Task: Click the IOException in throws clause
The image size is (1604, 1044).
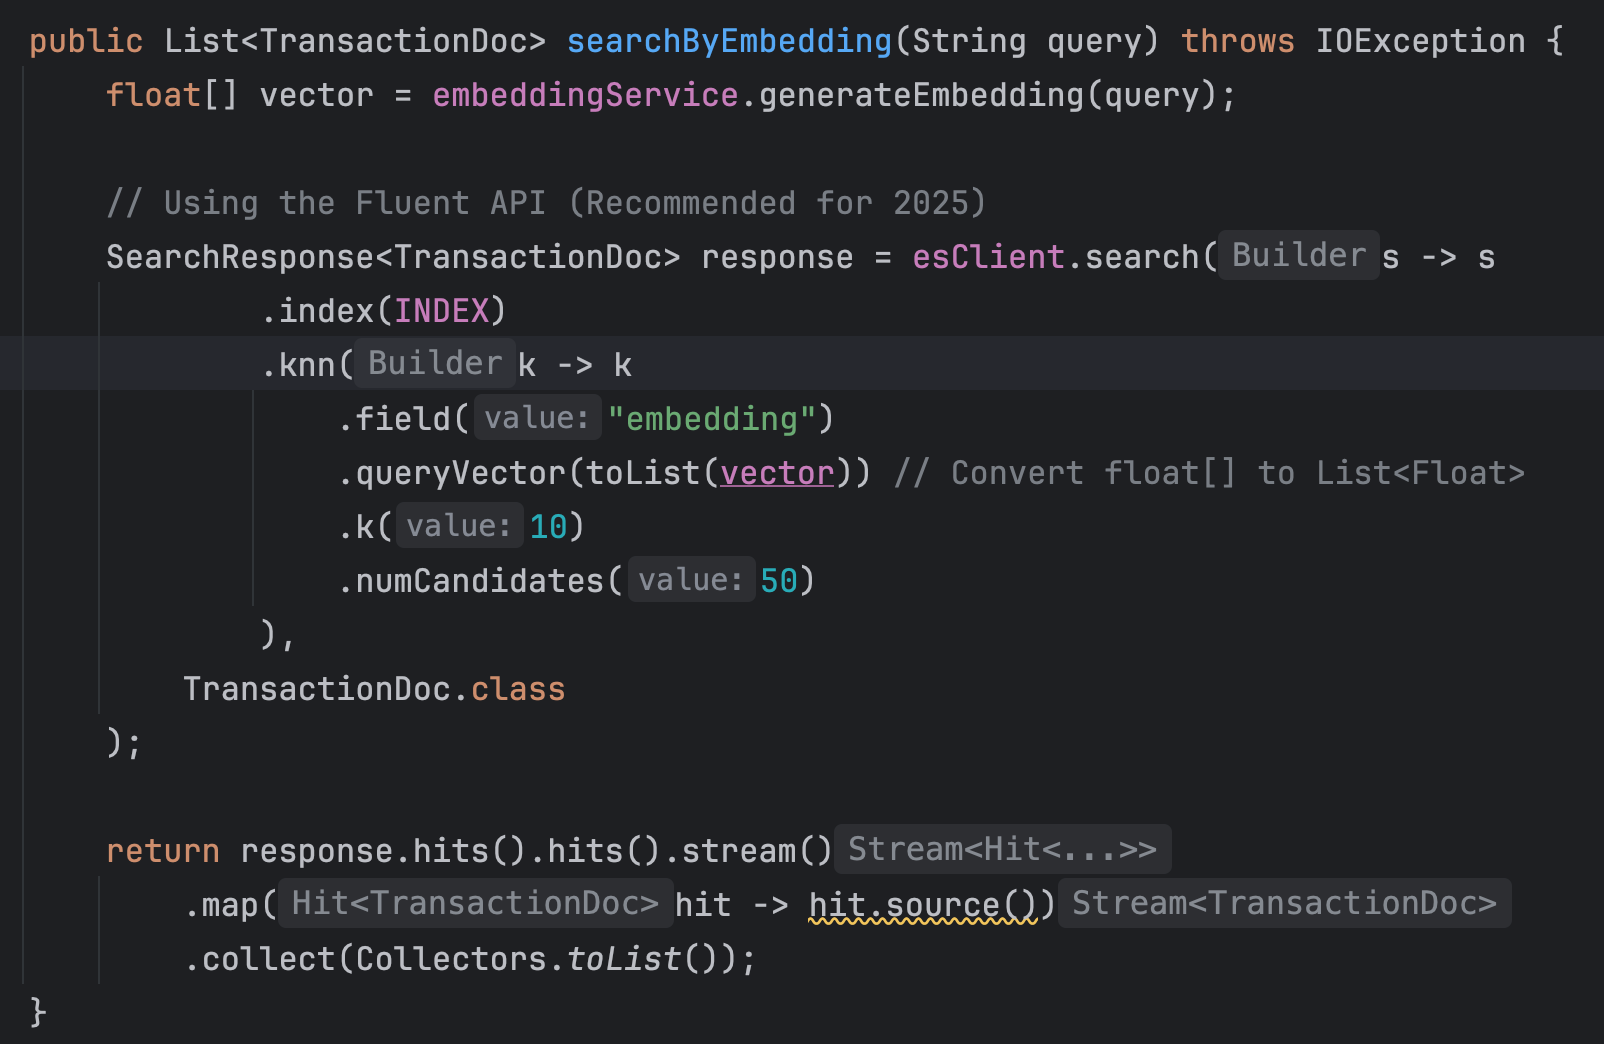Action: tap(1420, 41)
